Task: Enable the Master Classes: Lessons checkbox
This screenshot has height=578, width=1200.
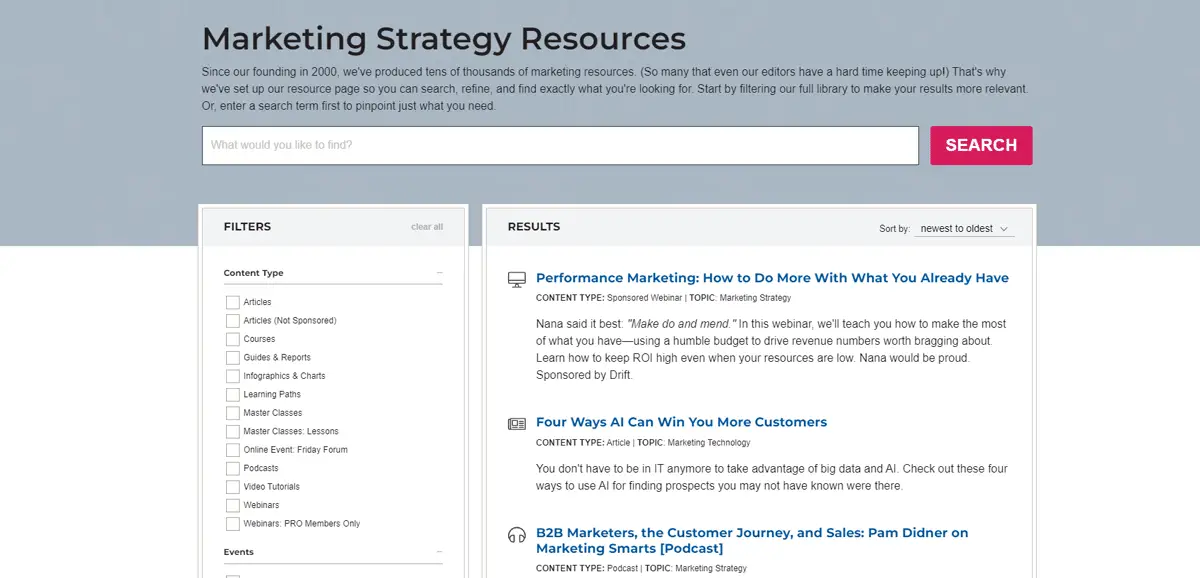Action: [x=233, y=432]
